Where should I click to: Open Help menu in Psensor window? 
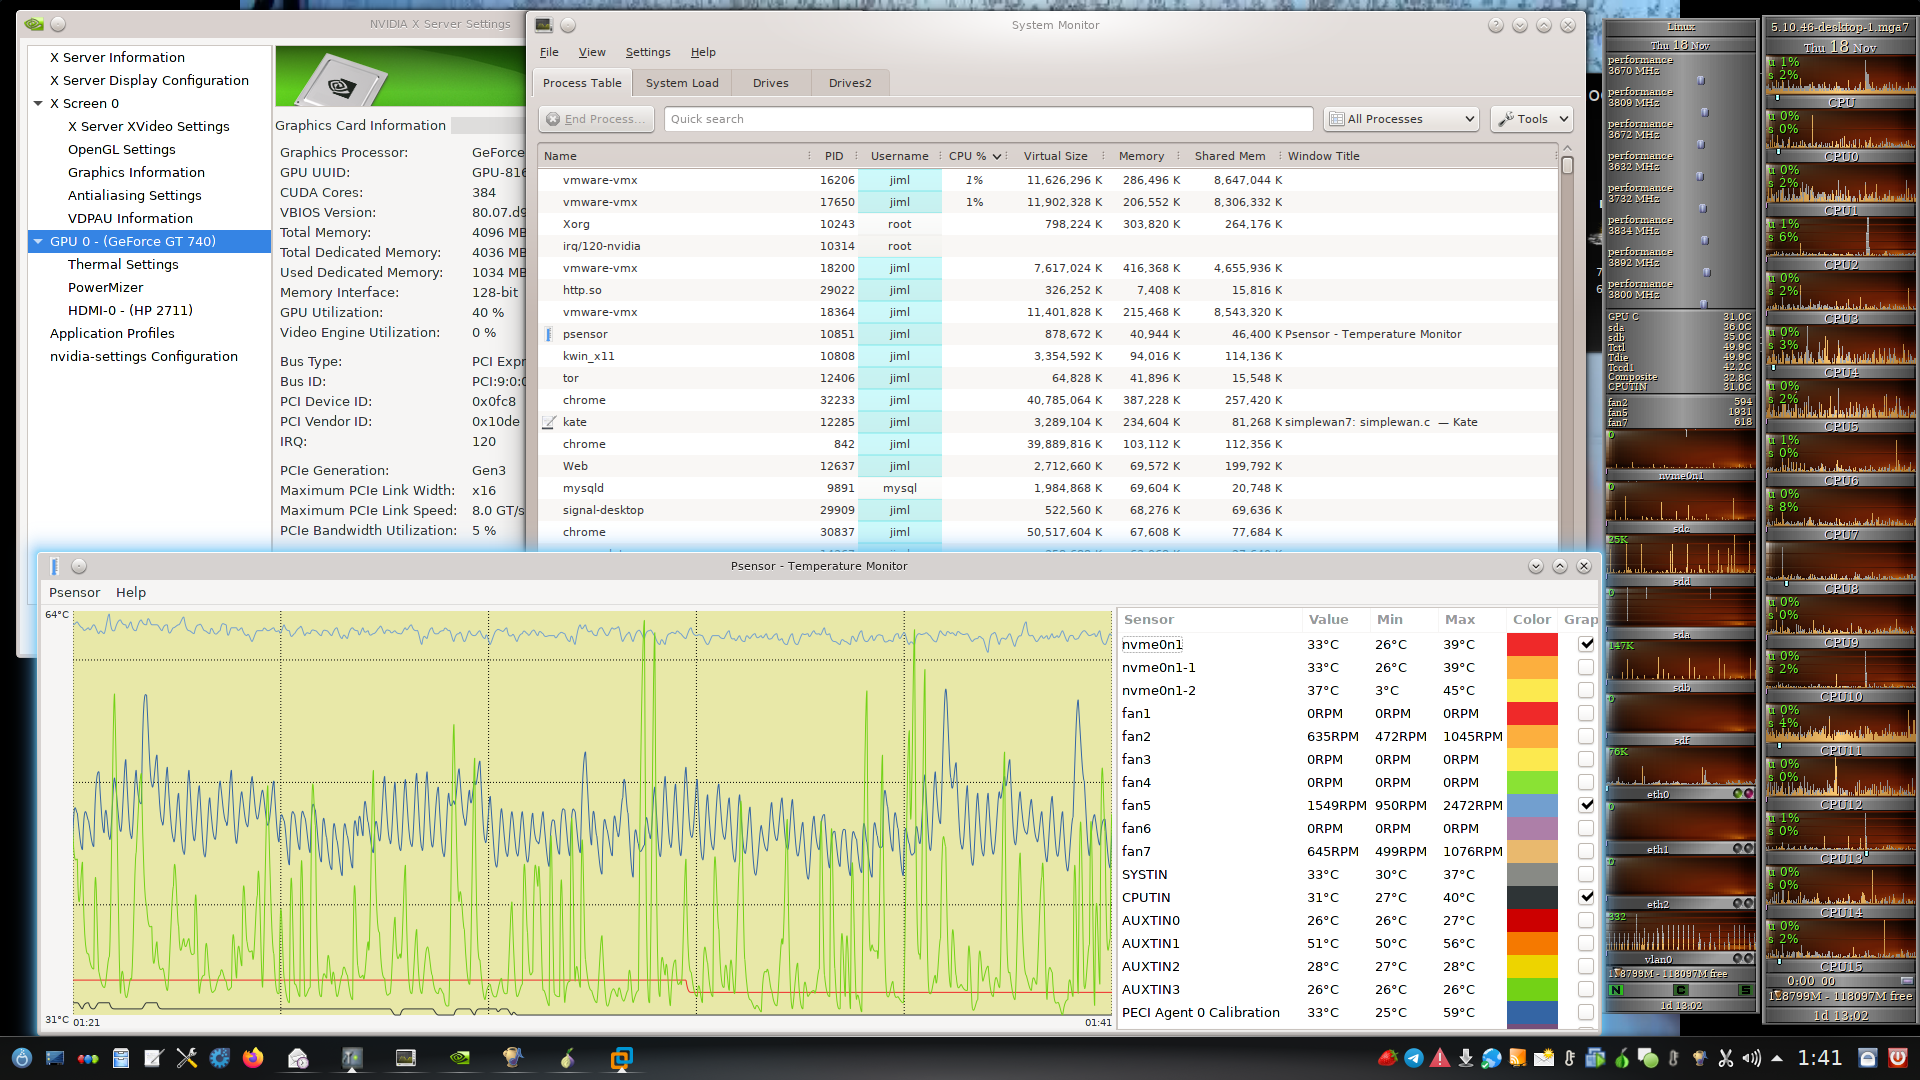click(131, 592)
